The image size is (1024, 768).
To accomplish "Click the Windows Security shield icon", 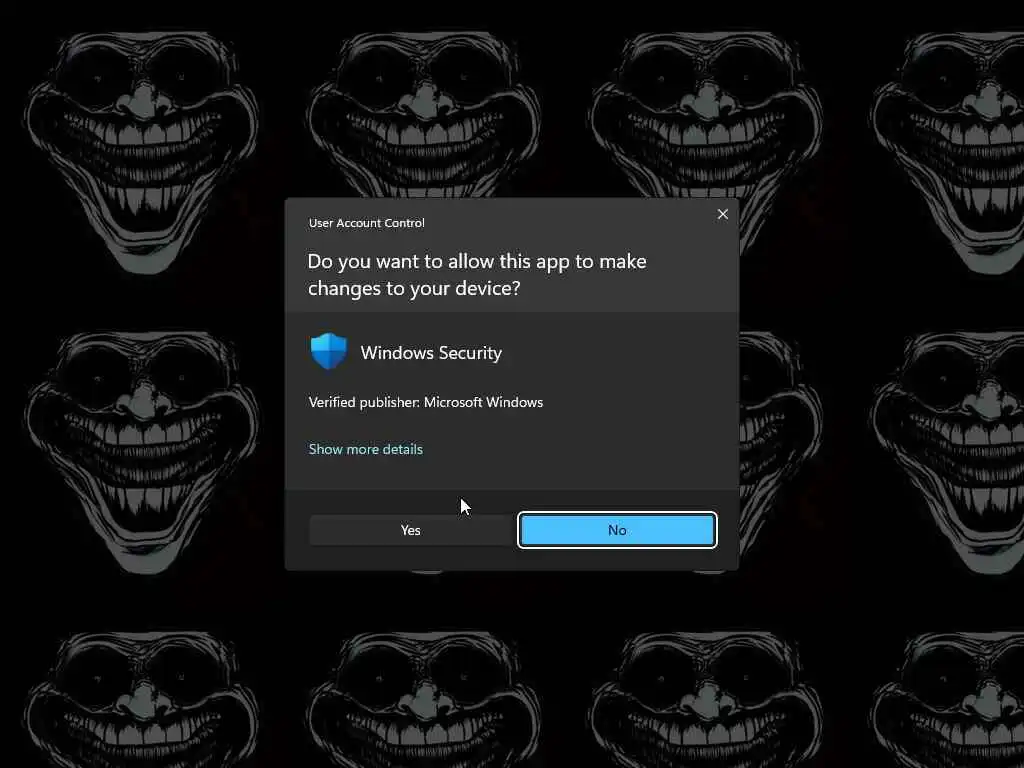I will [x=328, y=351].
